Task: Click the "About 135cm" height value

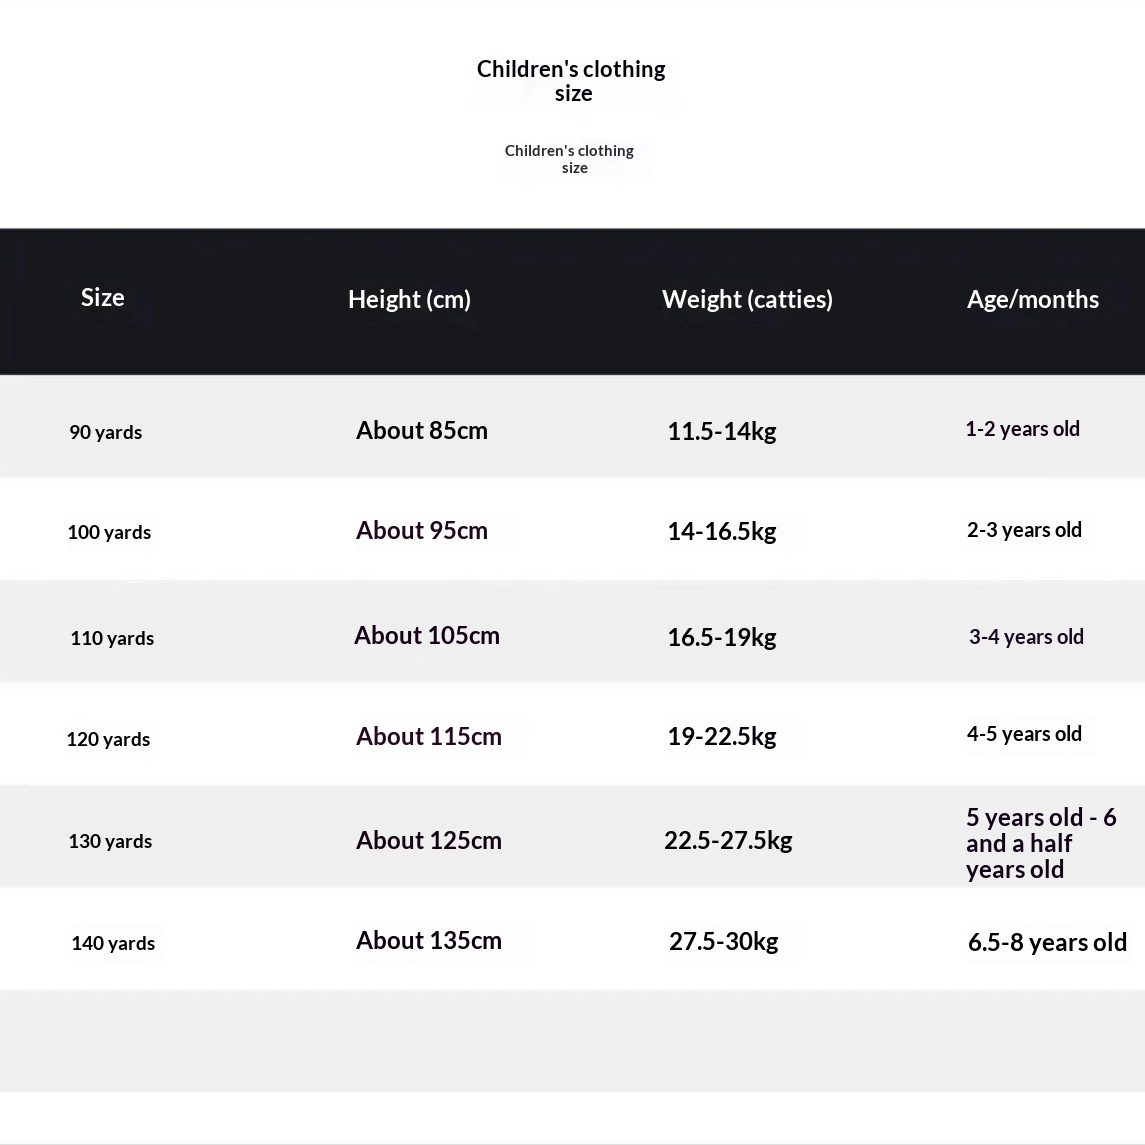Action: click(429, 940)
